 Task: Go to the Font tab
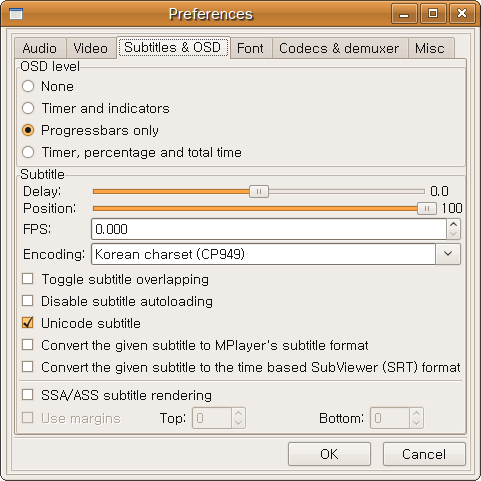click(x=250, y=48)
